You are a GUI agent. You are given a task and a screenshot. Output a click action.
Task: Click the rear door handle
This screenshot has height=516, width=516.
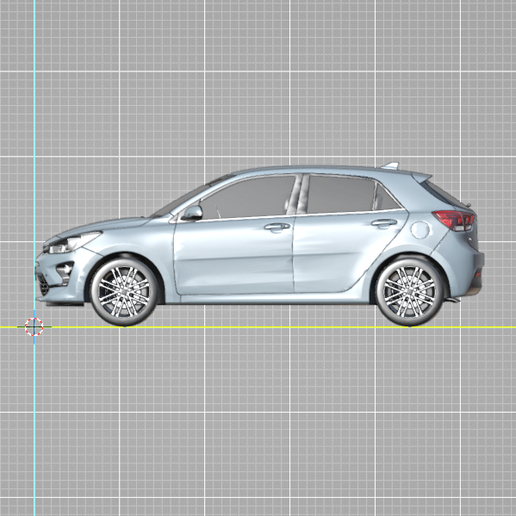[x=384, y=222]
